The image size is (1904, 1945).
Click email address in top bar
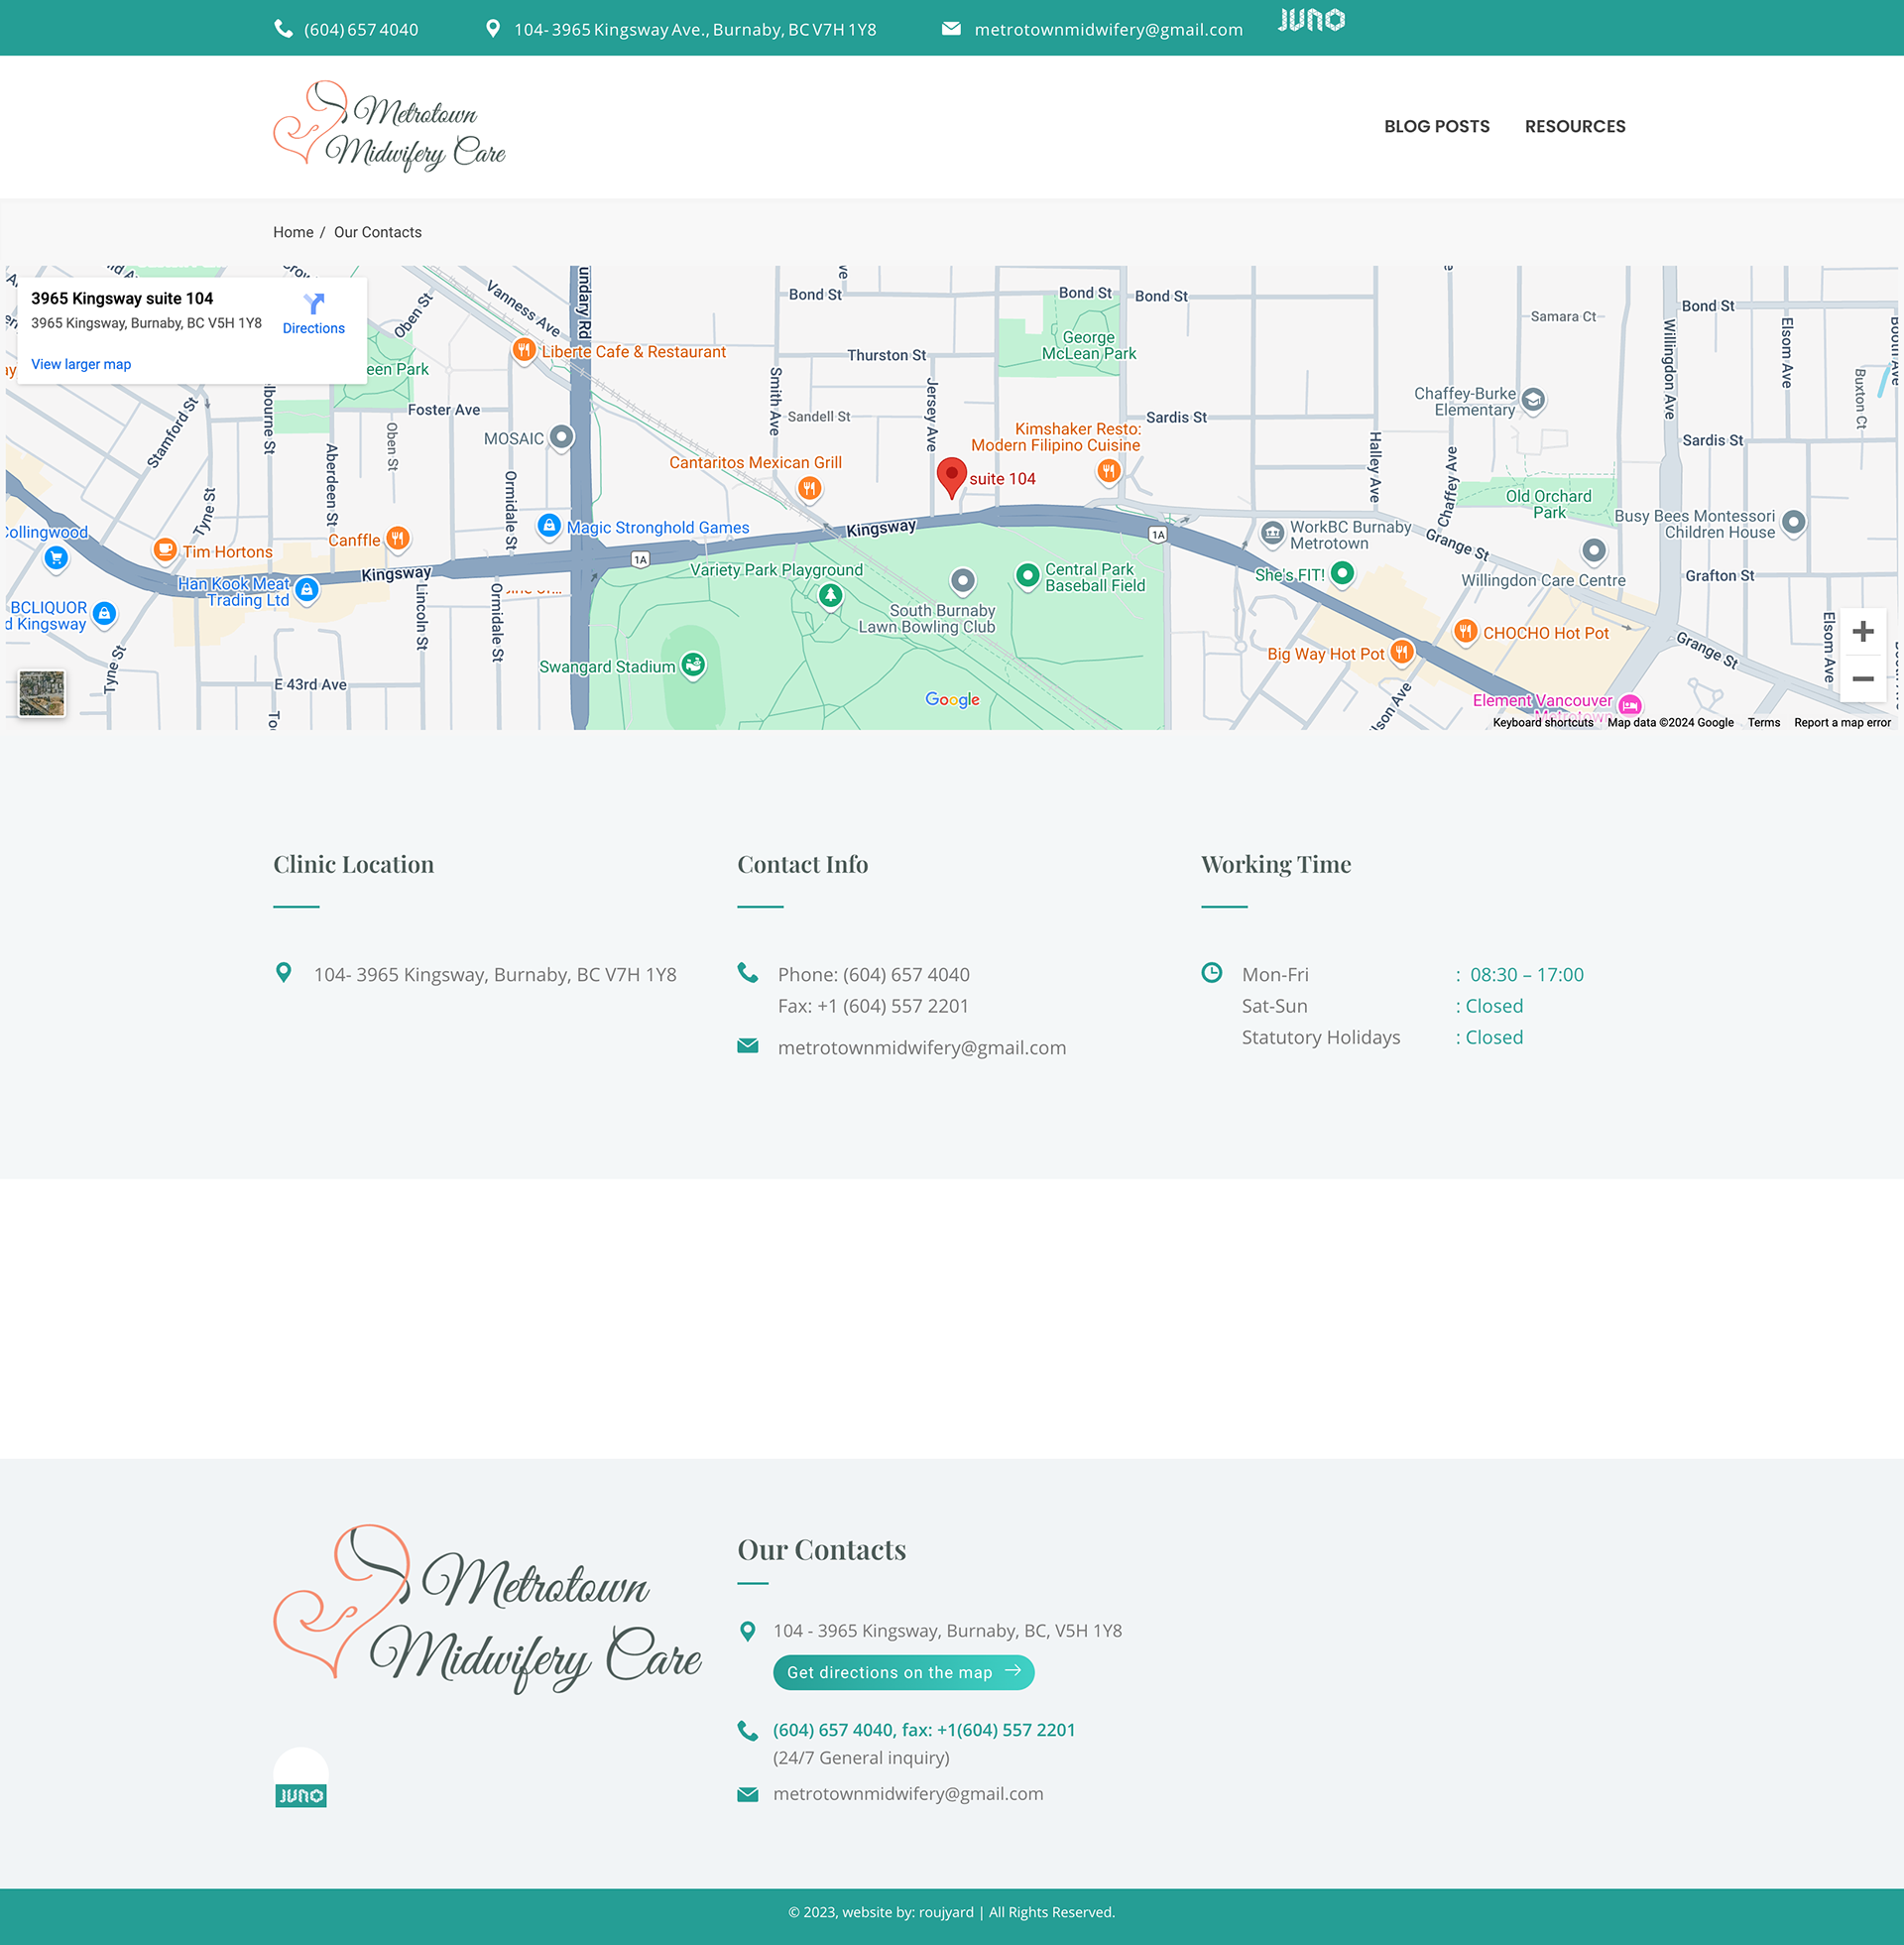(1108, 30)
